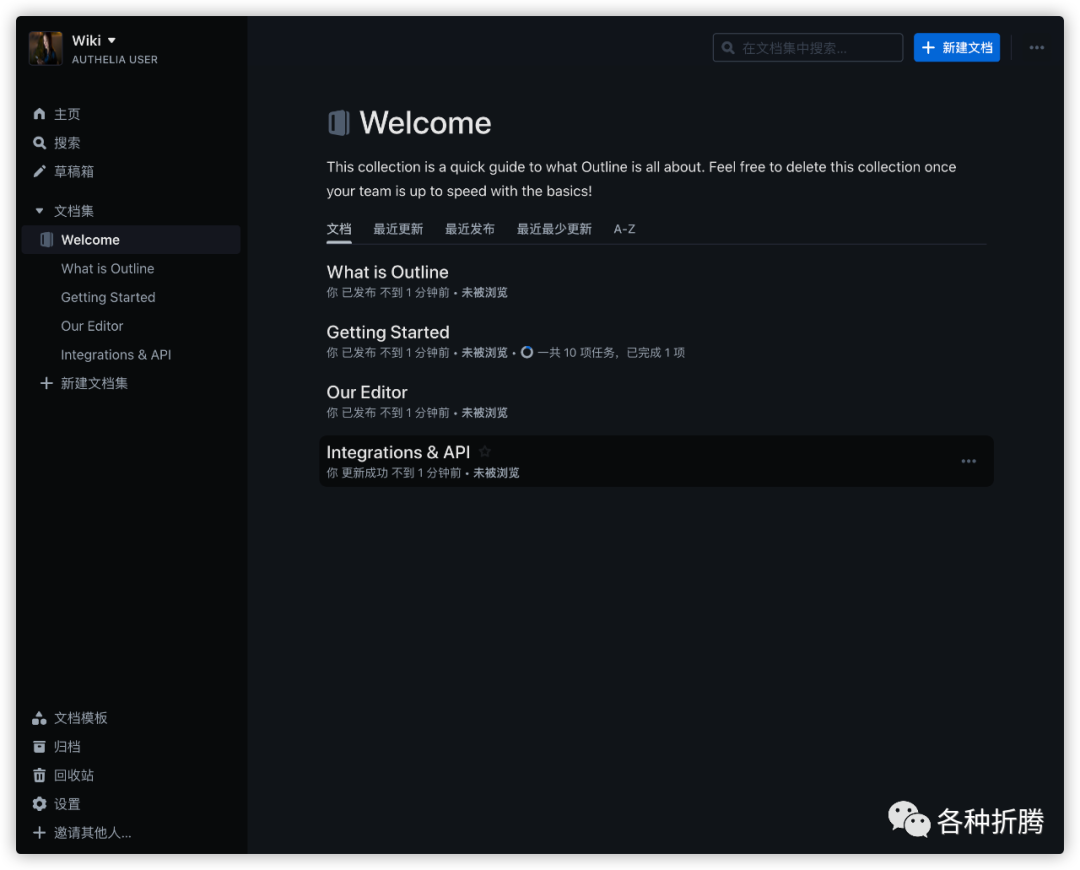
Task: Open 文档模板 templates icon
Action: (39, 718)
